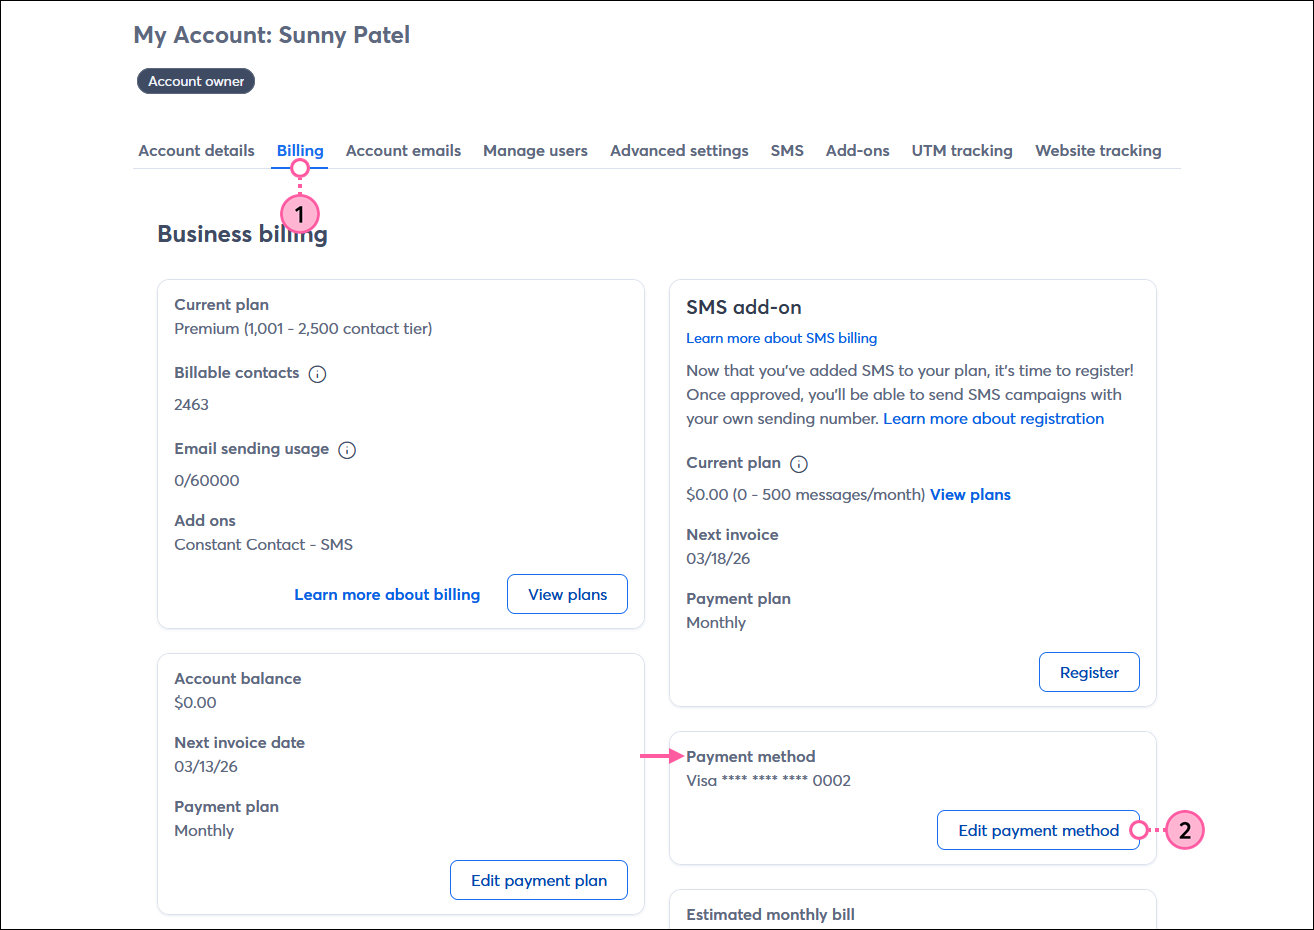Click the Email sending usage info icon
1314x930 pixels.
pyautogui.click(x=347, y=449)
